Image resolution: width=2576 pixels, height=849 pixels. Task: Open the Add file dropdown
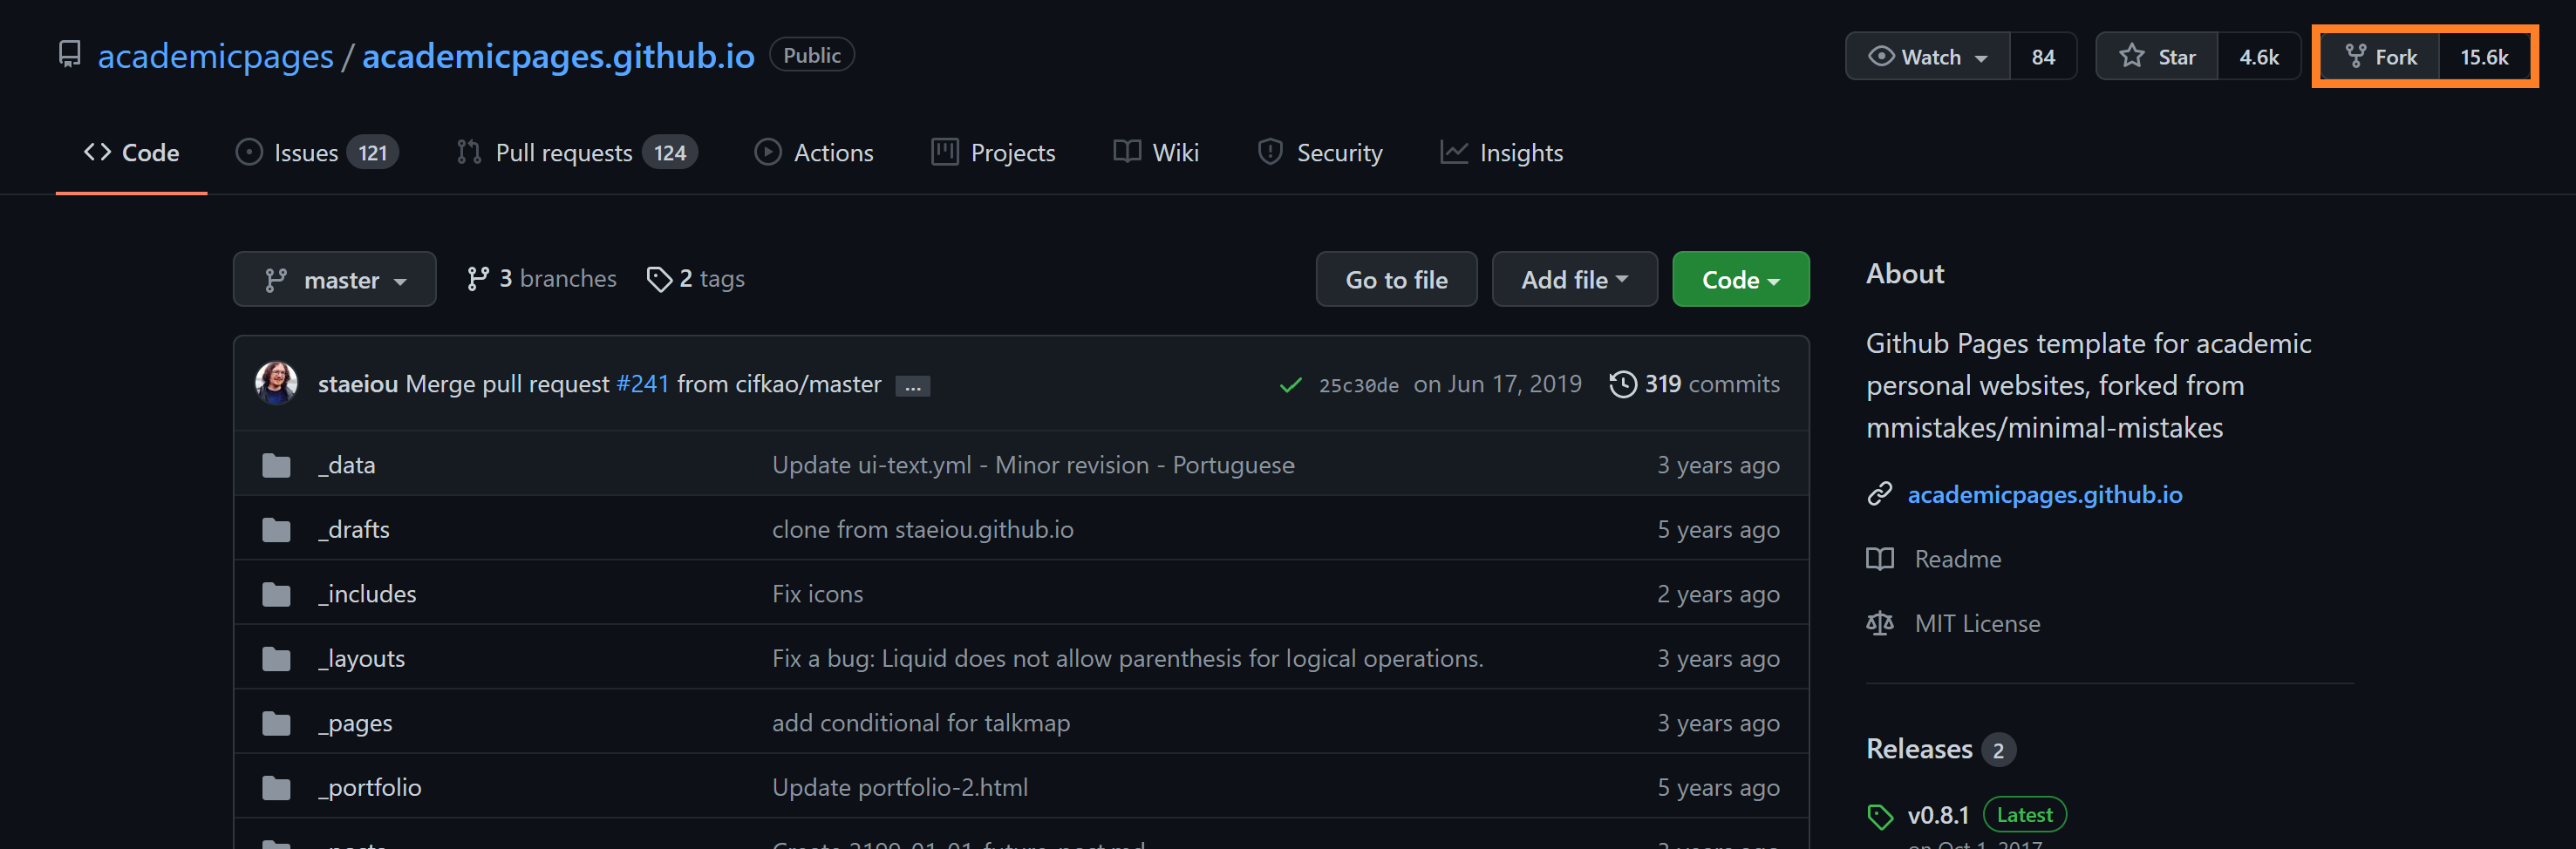[x=1573, y=280]
